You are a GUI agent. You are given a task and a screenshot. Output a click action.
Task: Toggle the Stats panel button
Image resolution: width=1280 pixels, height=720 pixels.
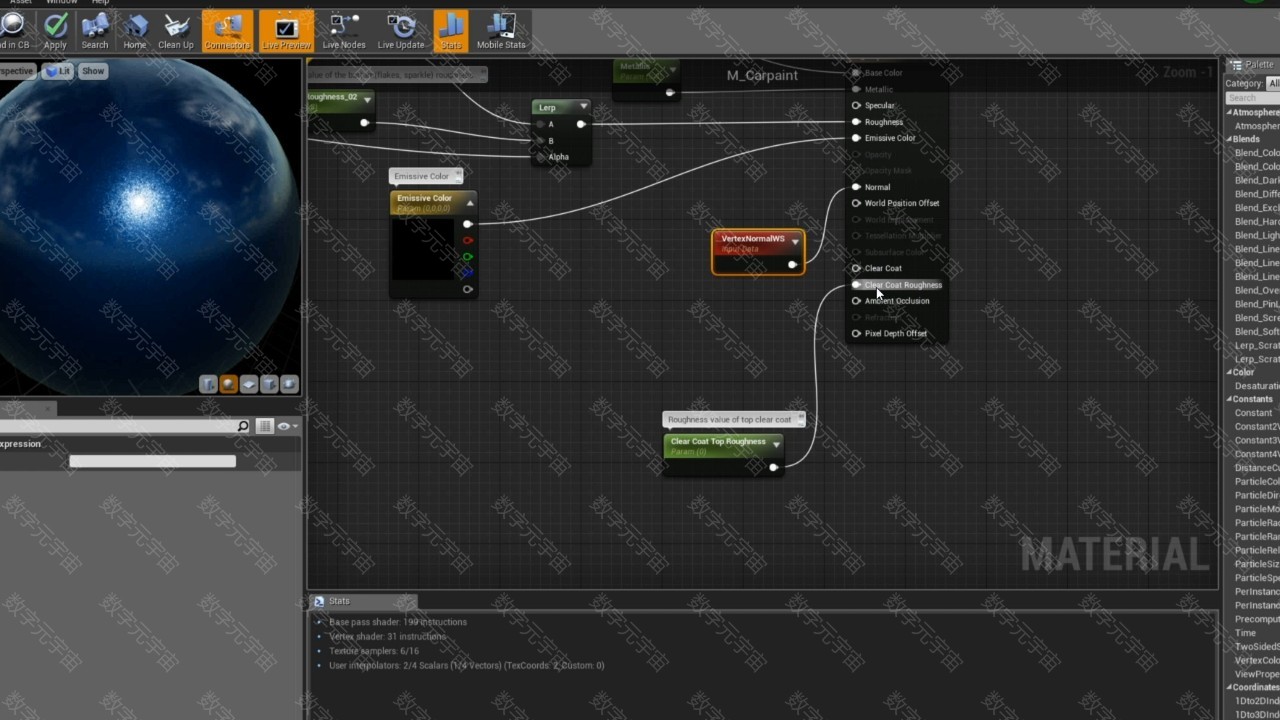(451, 30)
